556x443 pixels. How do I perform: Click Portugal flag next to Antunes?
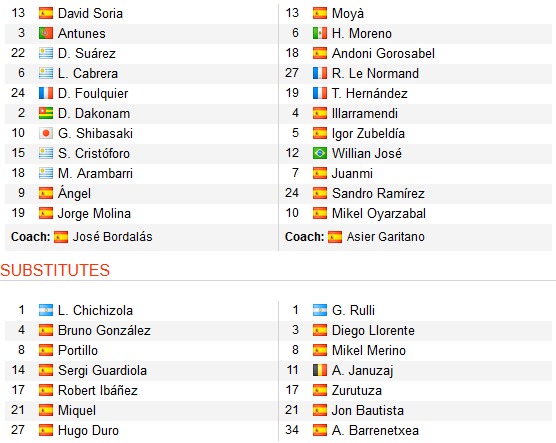(x=46, y=33)
